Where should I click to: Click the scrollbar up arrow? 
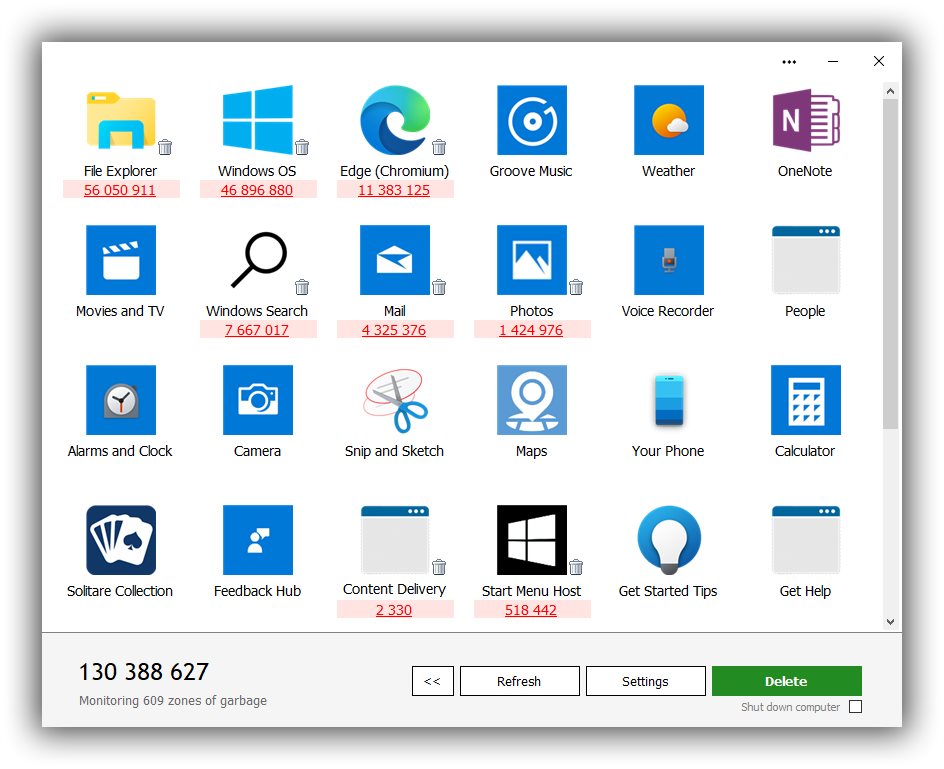coord(890,92)
